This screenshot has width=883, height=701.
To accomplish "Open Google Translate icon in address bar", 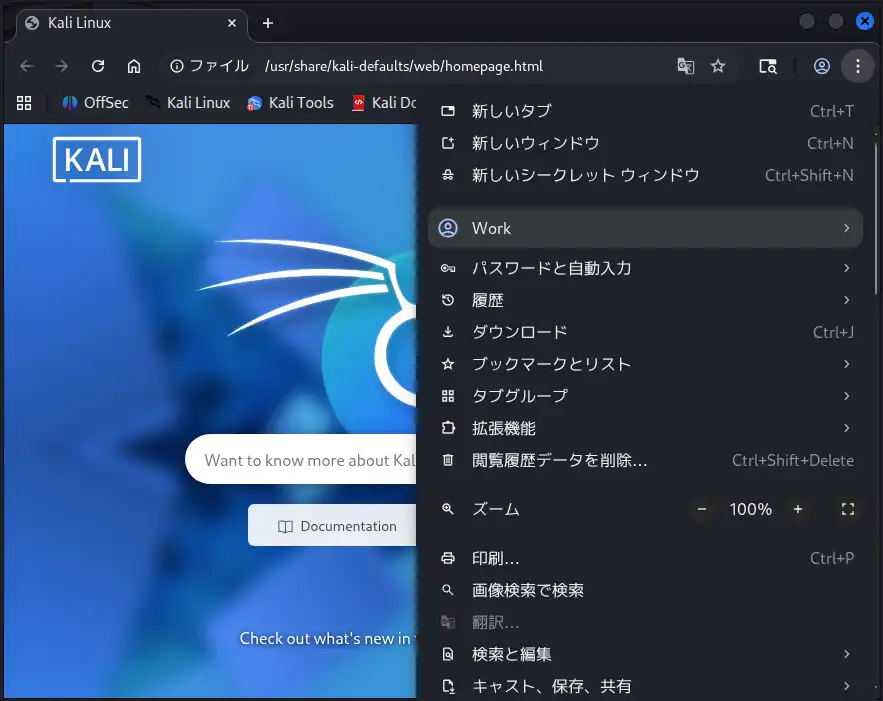I will (686, 66).
